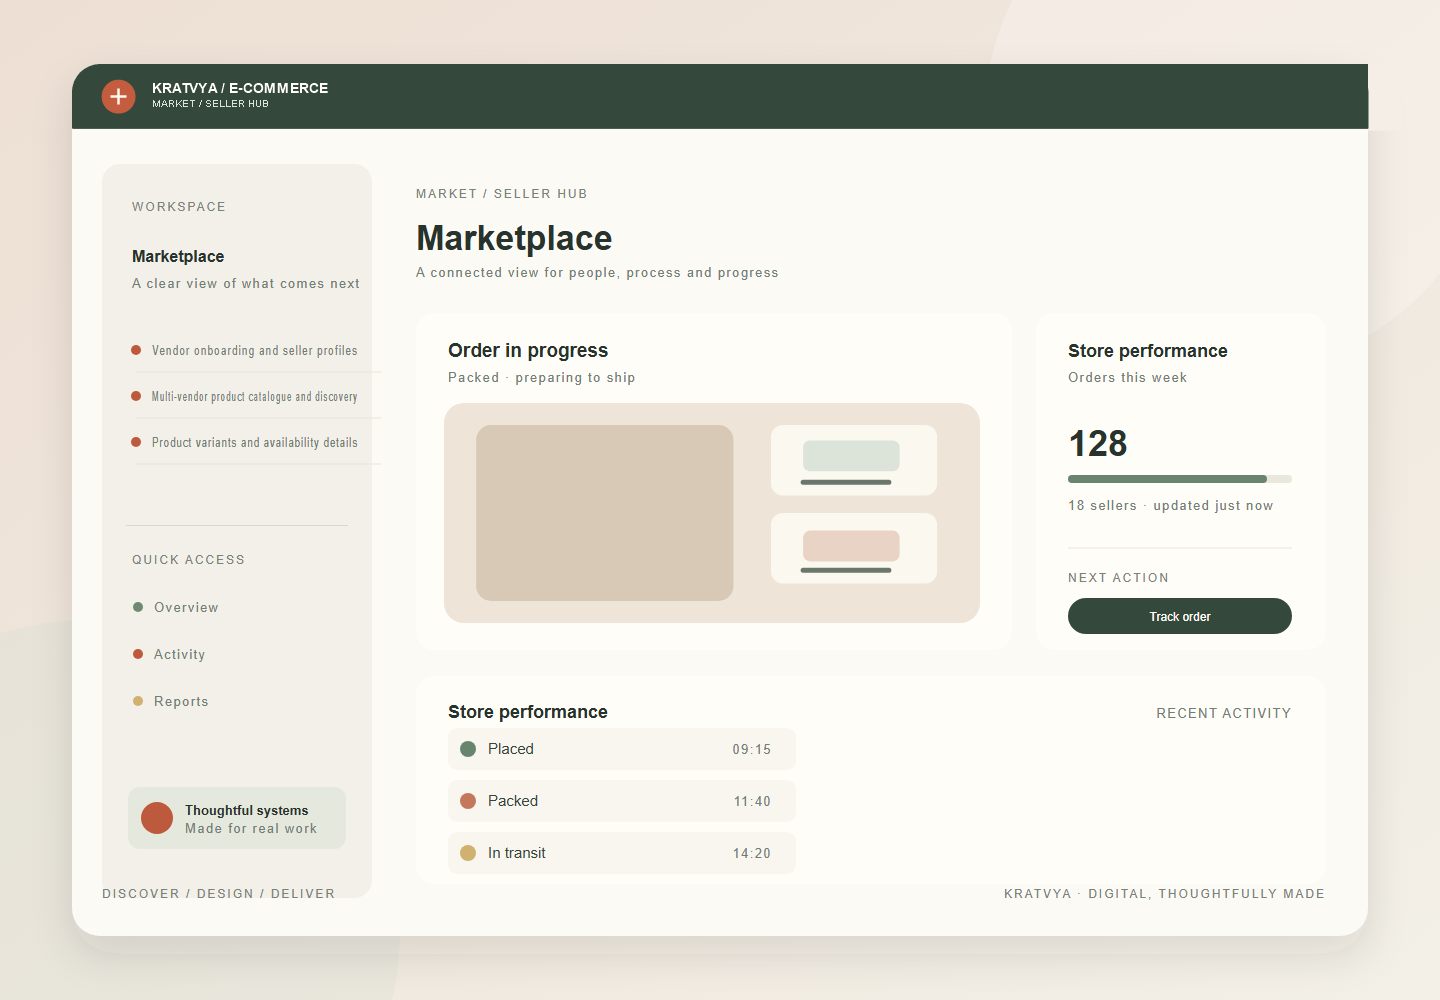
Task: Select Vendor onboarding and seller profiles
Action: pos(254,350)
